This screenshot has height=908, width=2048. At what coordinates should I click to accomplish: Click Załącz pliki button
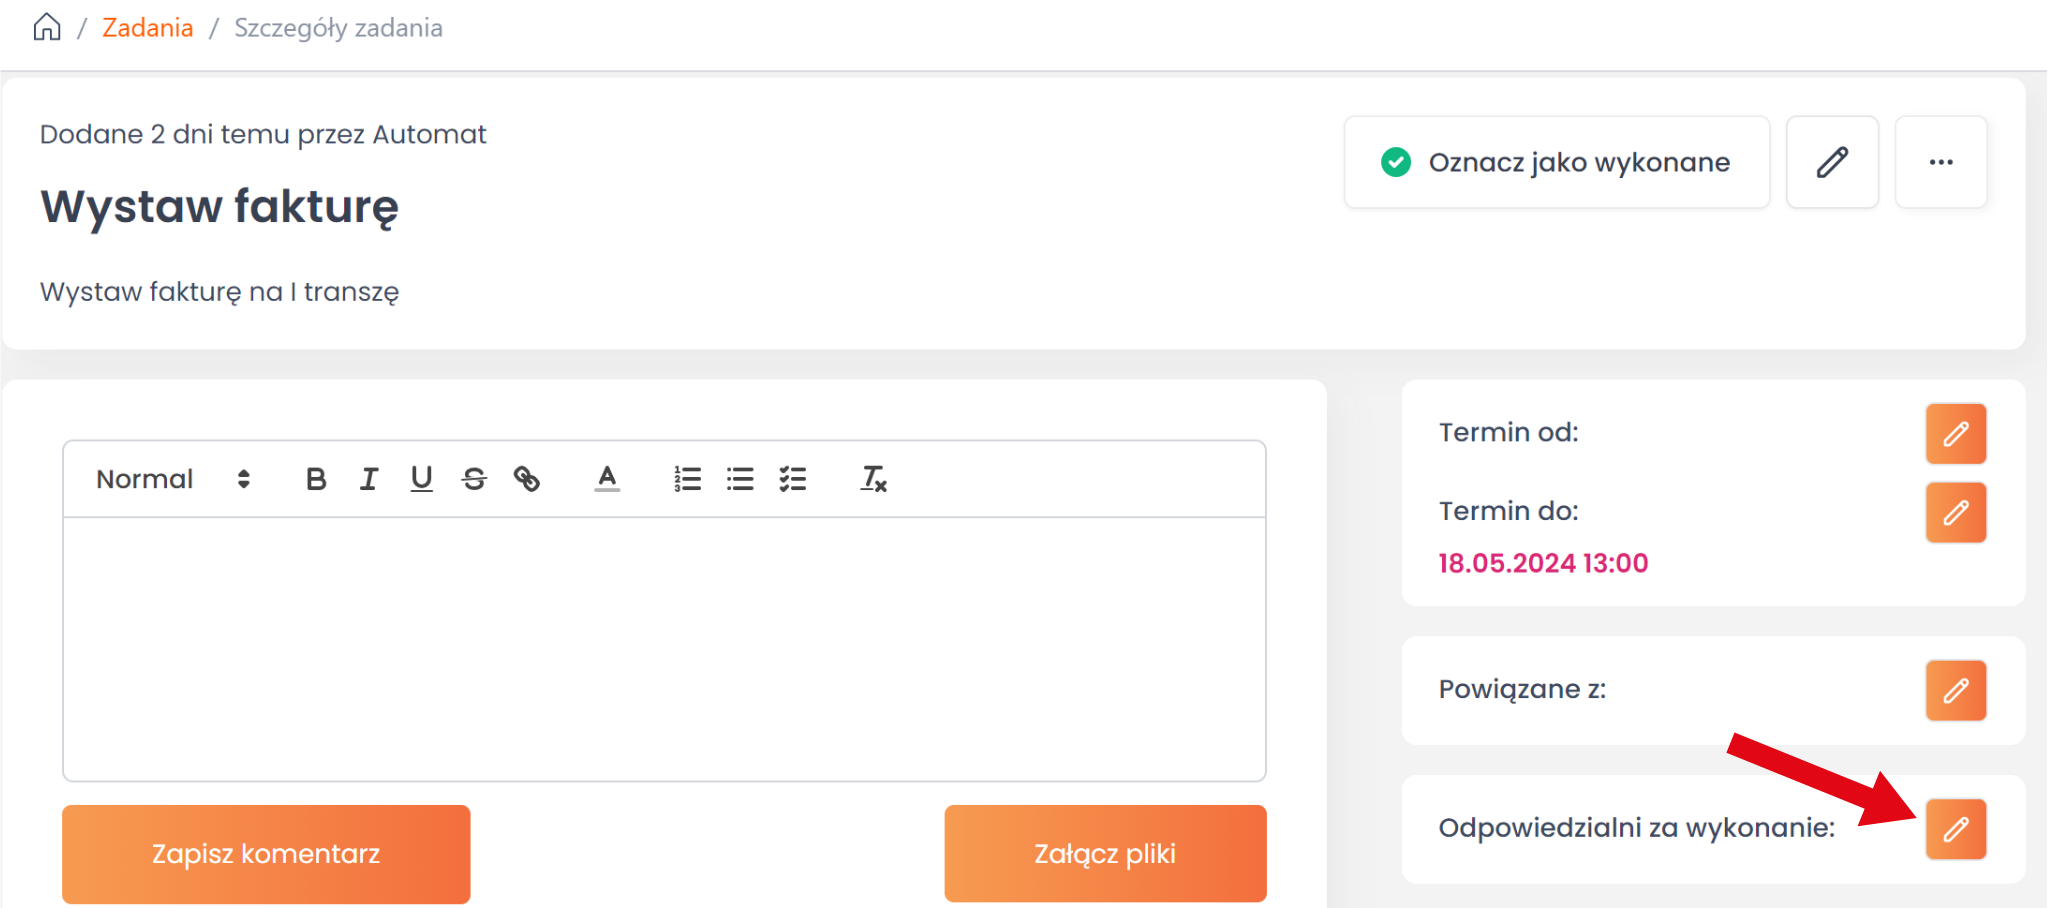[1105, 854]
